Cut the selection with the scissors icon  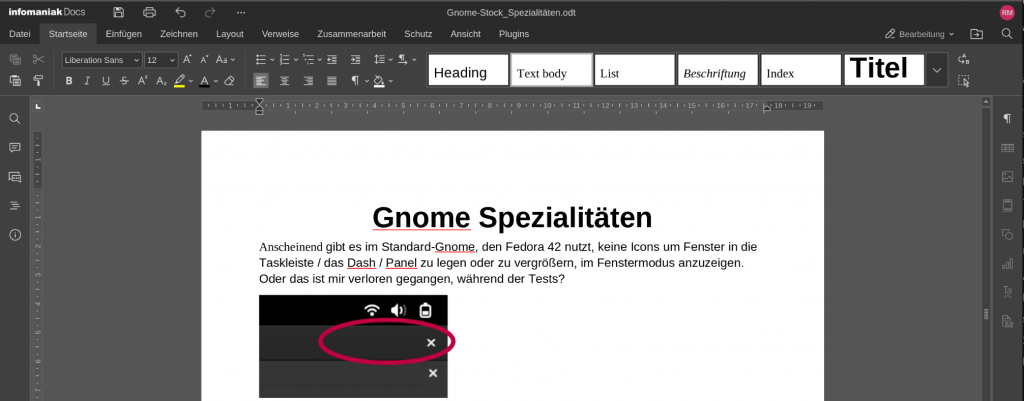pyautogui.click(x=38, y=59)
